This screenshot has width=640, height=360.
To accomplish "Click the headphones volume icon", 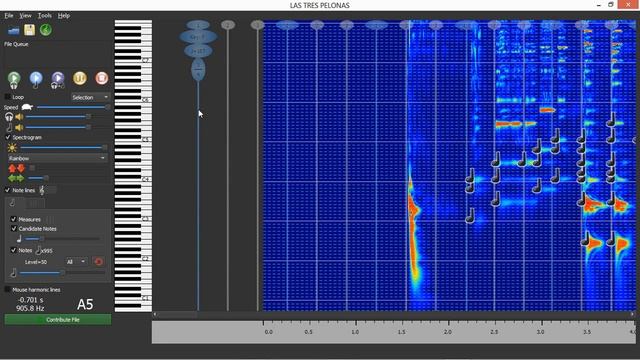I will pos(9,117).
